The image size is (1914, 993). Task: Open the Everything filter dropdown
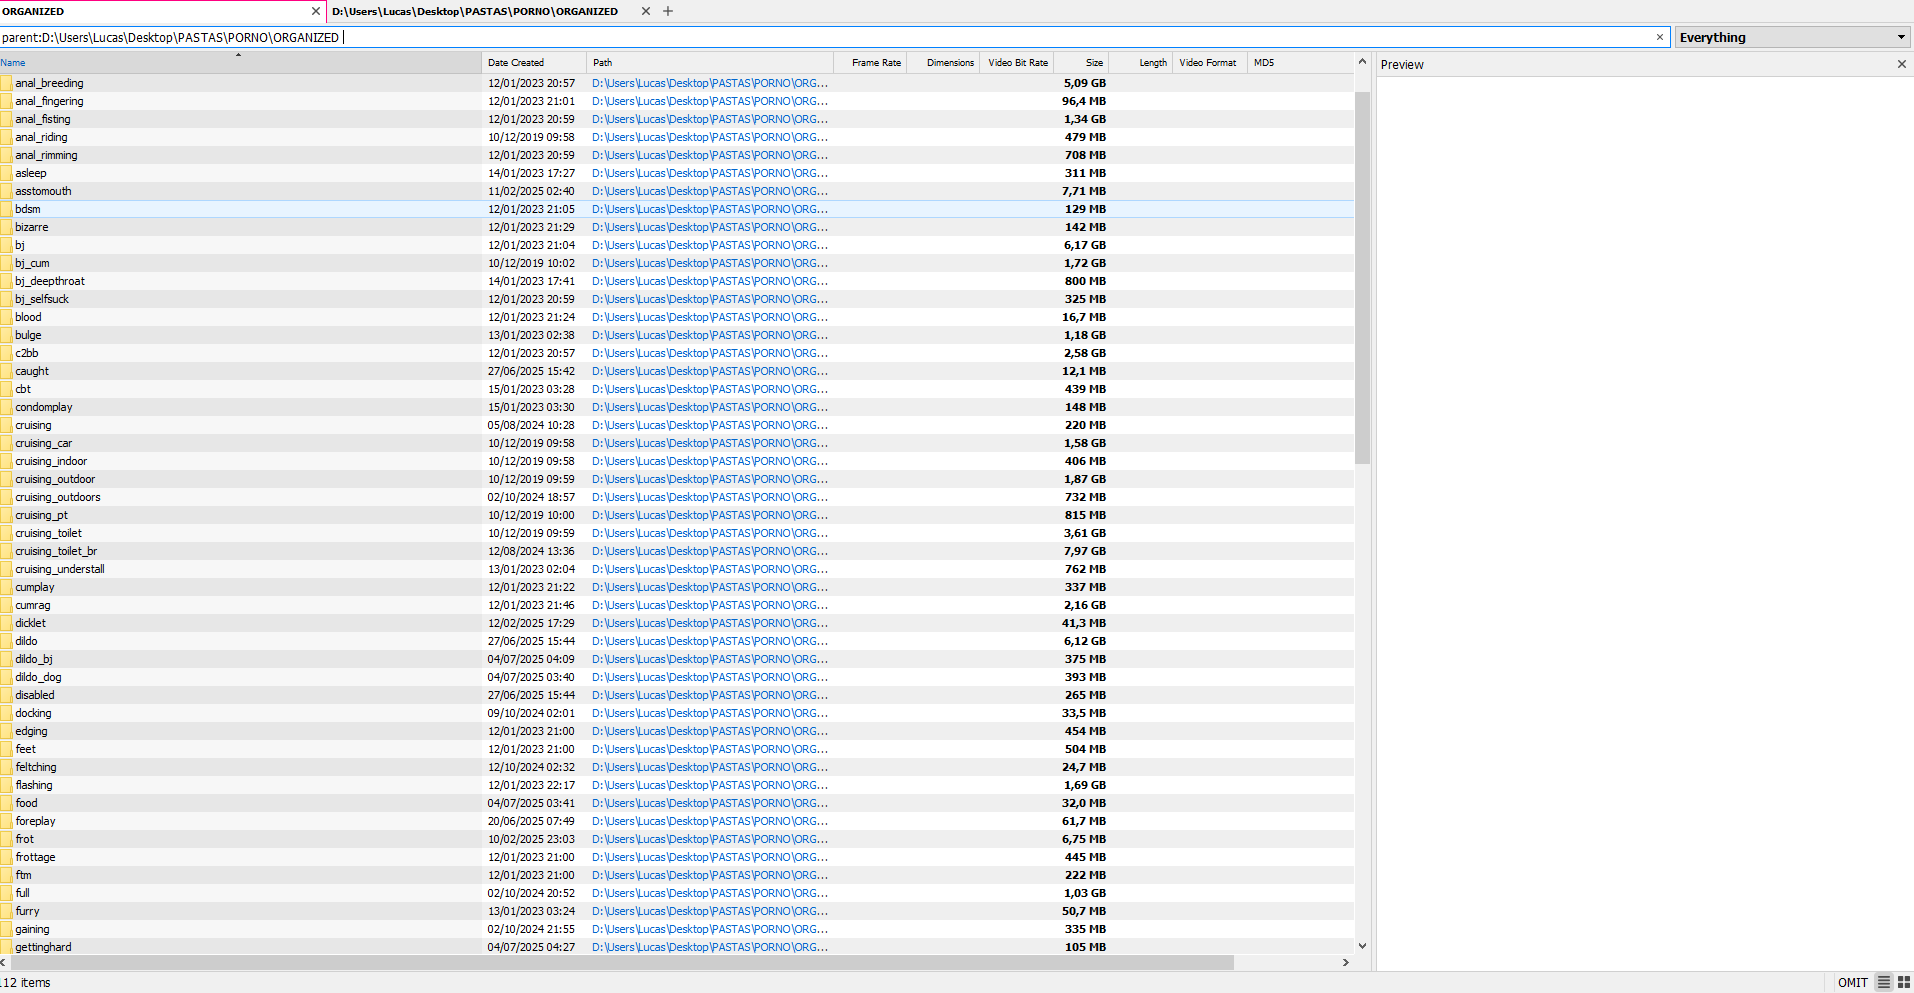1792,37
